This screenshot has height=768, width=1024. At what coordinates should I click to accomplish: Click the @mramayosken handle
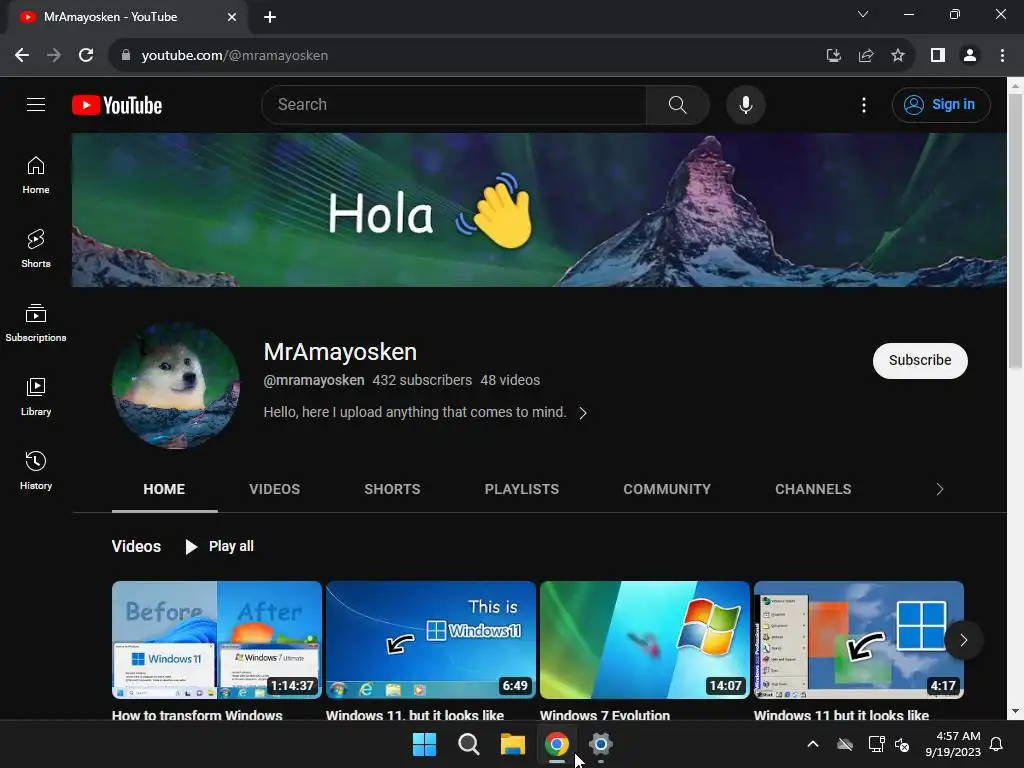click(x=313, y=380)
